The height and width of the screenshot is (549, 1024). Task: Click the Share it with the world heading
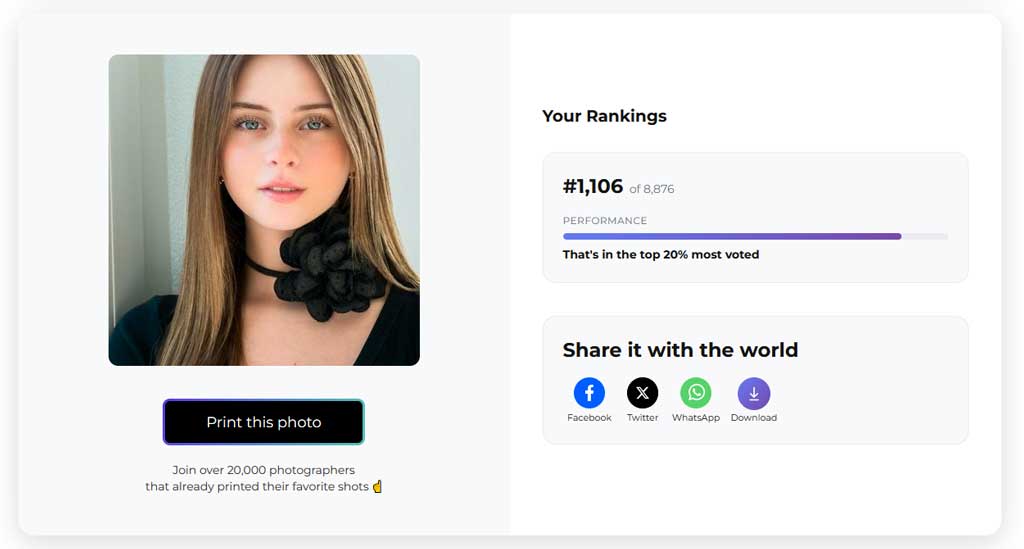click(680, 350)
